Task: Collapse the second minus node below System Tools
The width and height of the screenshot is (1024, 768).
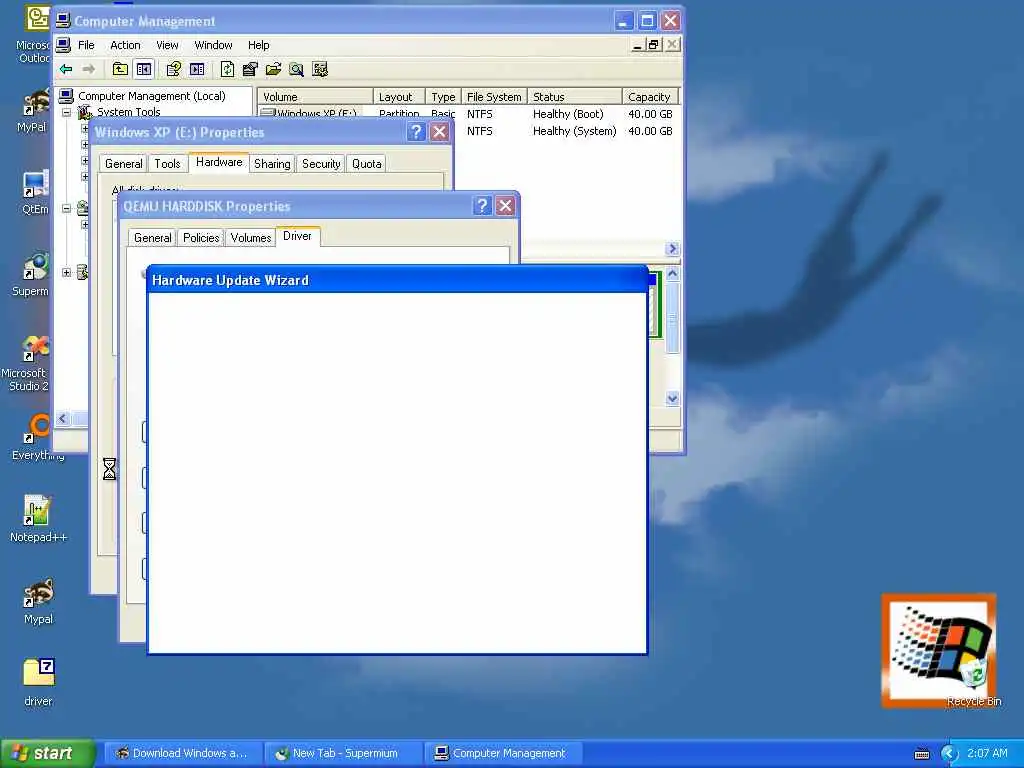Action: [67, 208]
